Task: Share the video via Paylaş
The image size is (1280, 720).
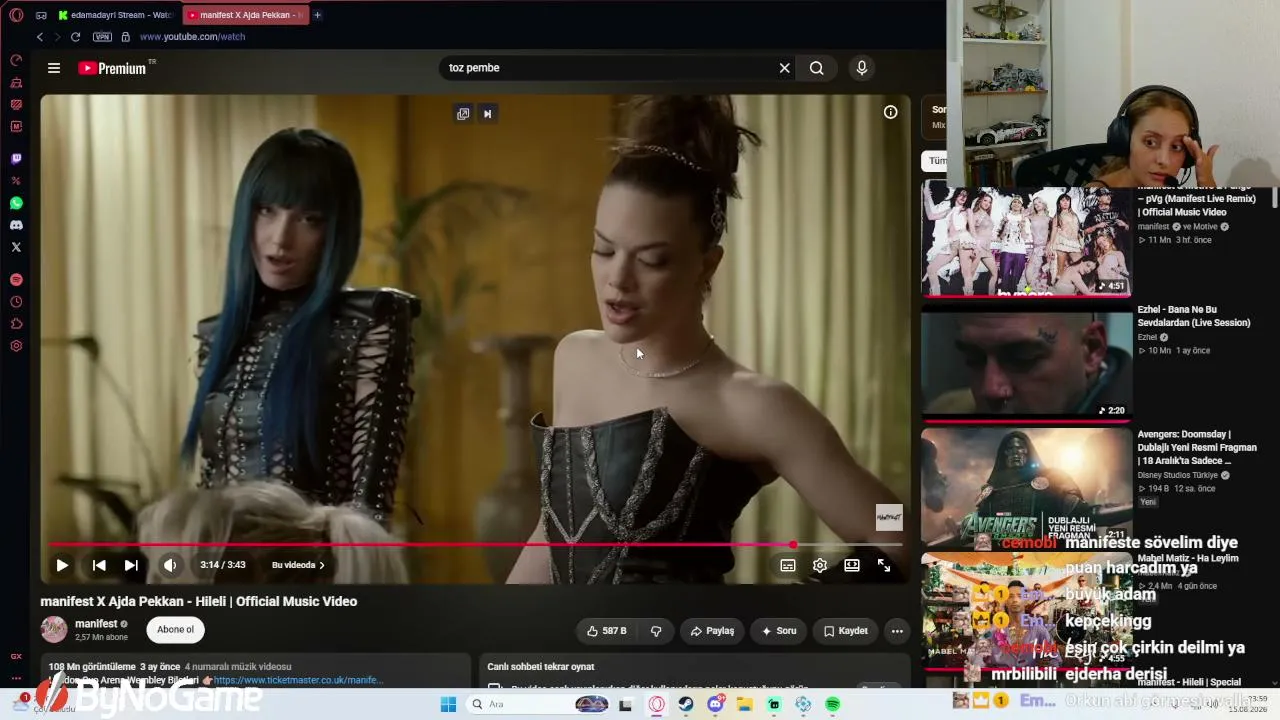Action: (713, 631)
